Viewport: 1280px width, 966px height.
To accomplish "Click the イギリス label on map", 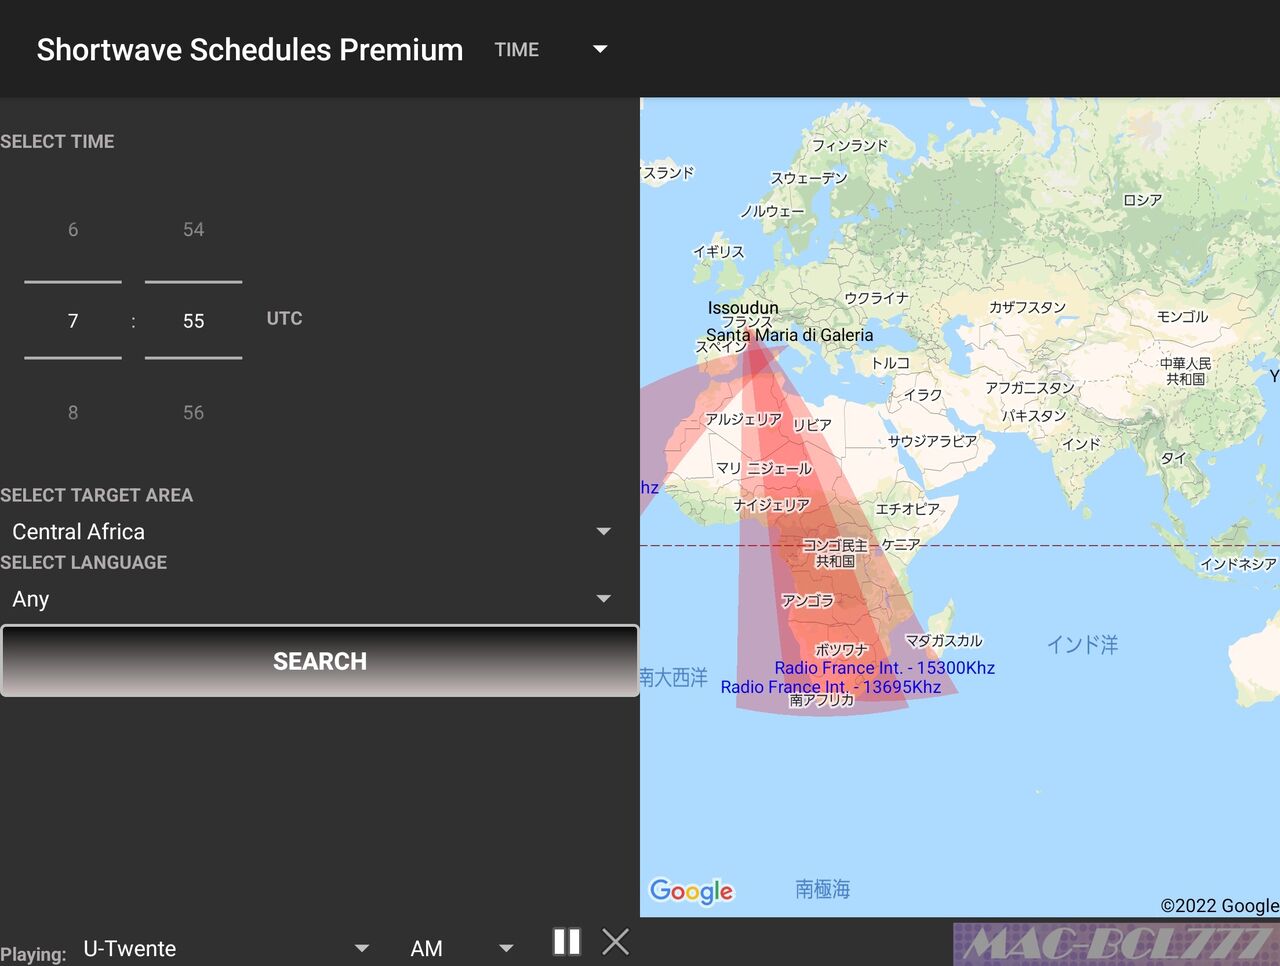I will (x=719, y=252).
